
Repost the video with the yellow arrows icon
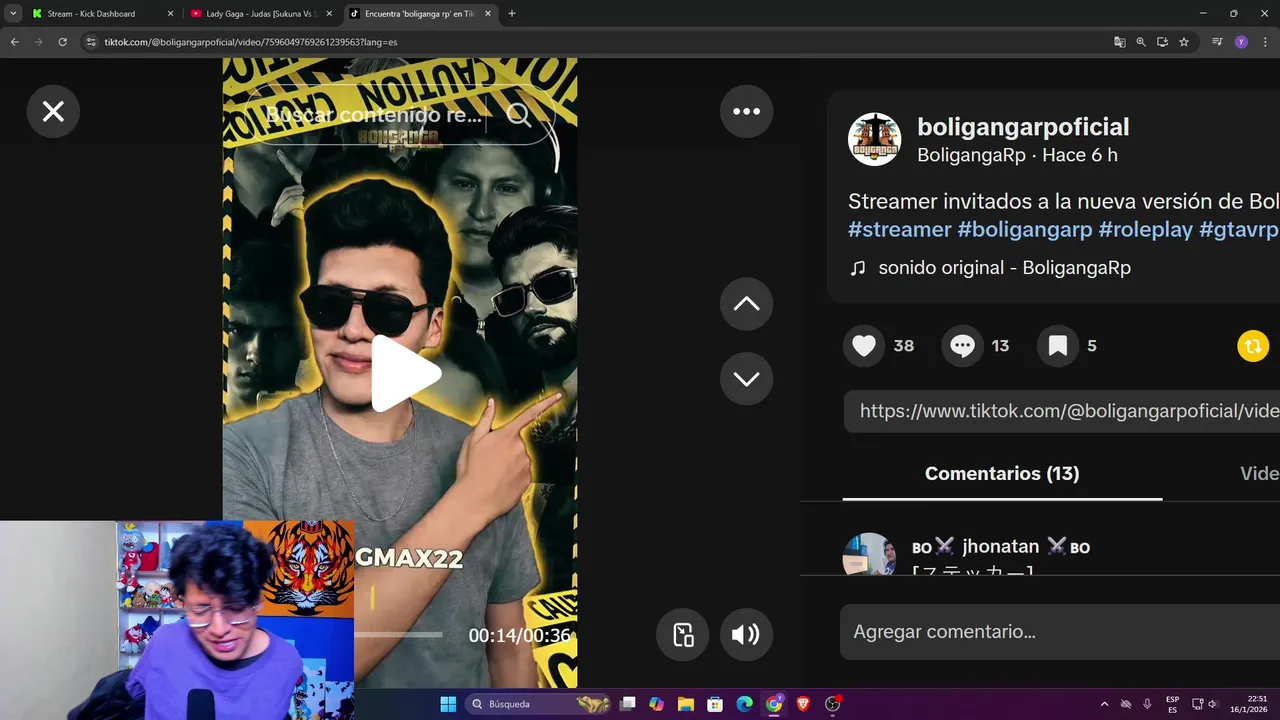coord(1253,346)
